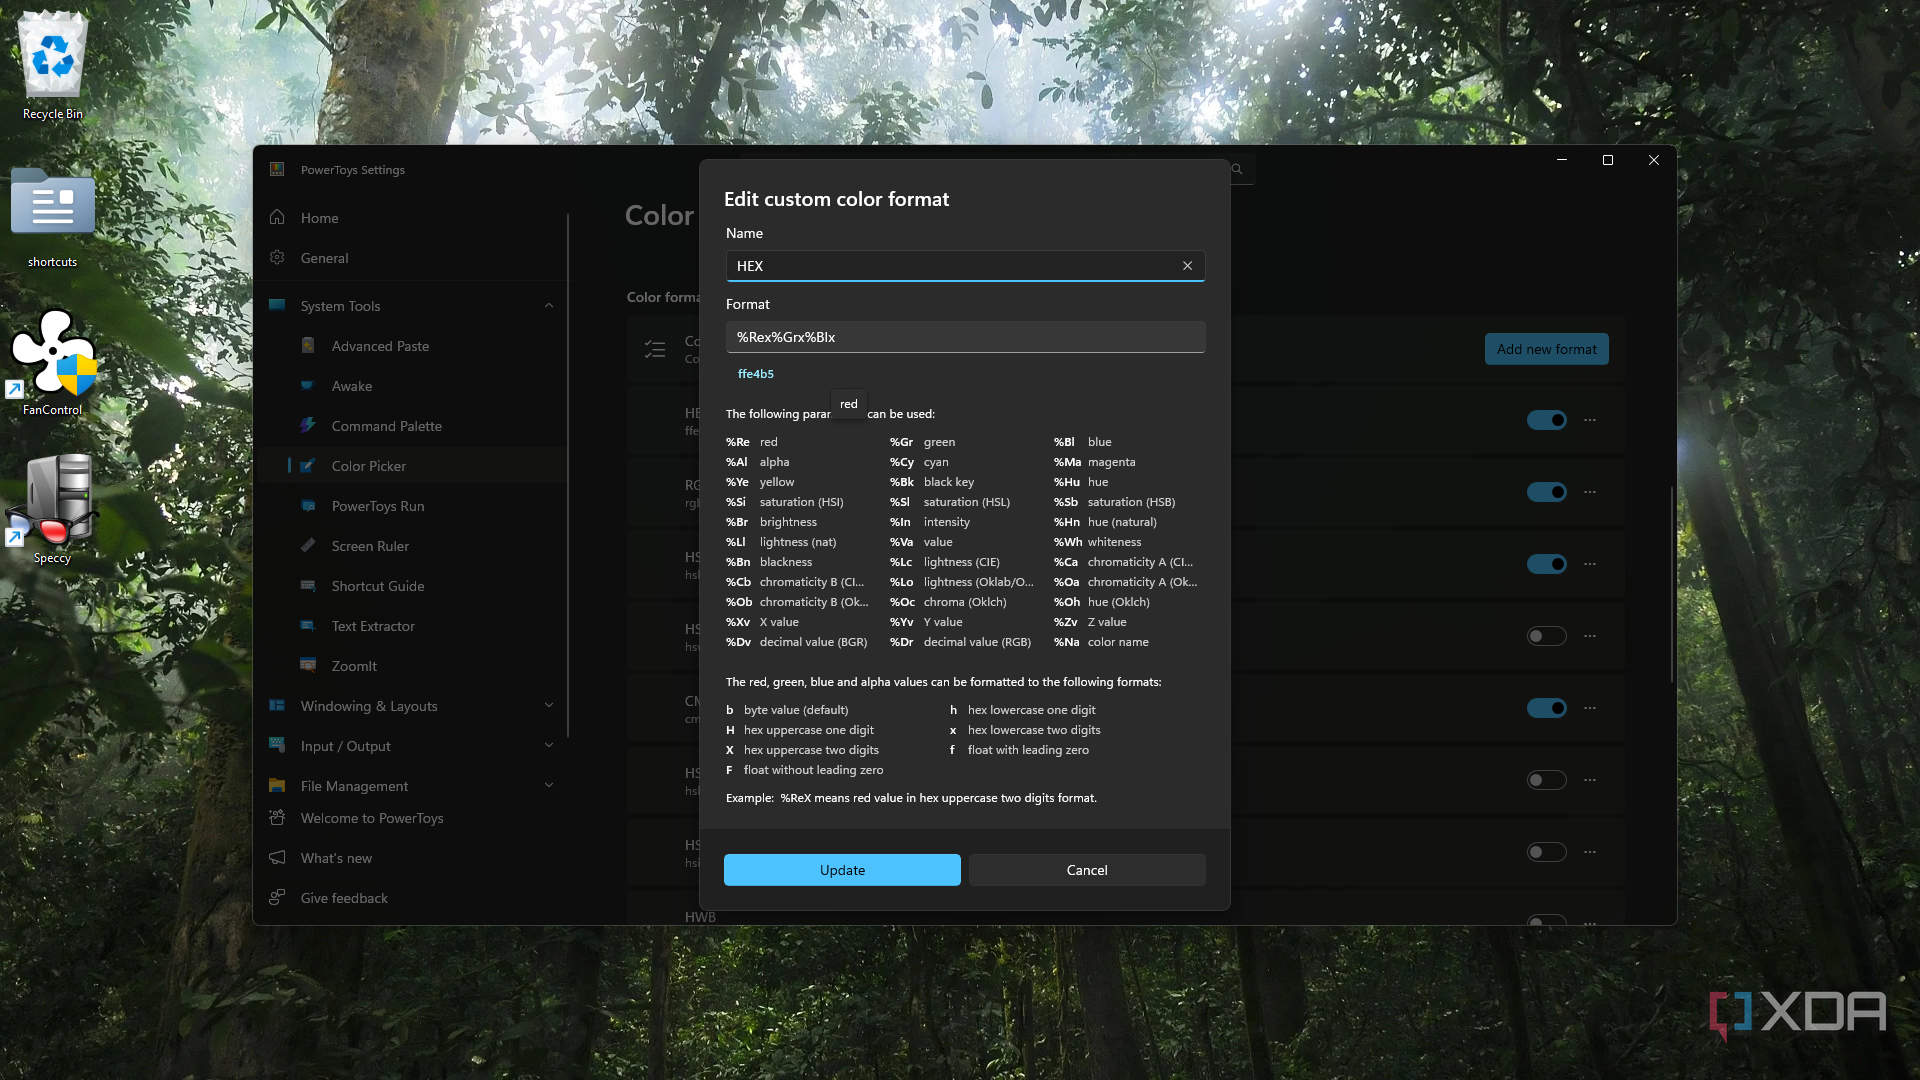1920x1080 pixels.
Task: Toggle the second enabled format switch
Action: click(1546, 492)
